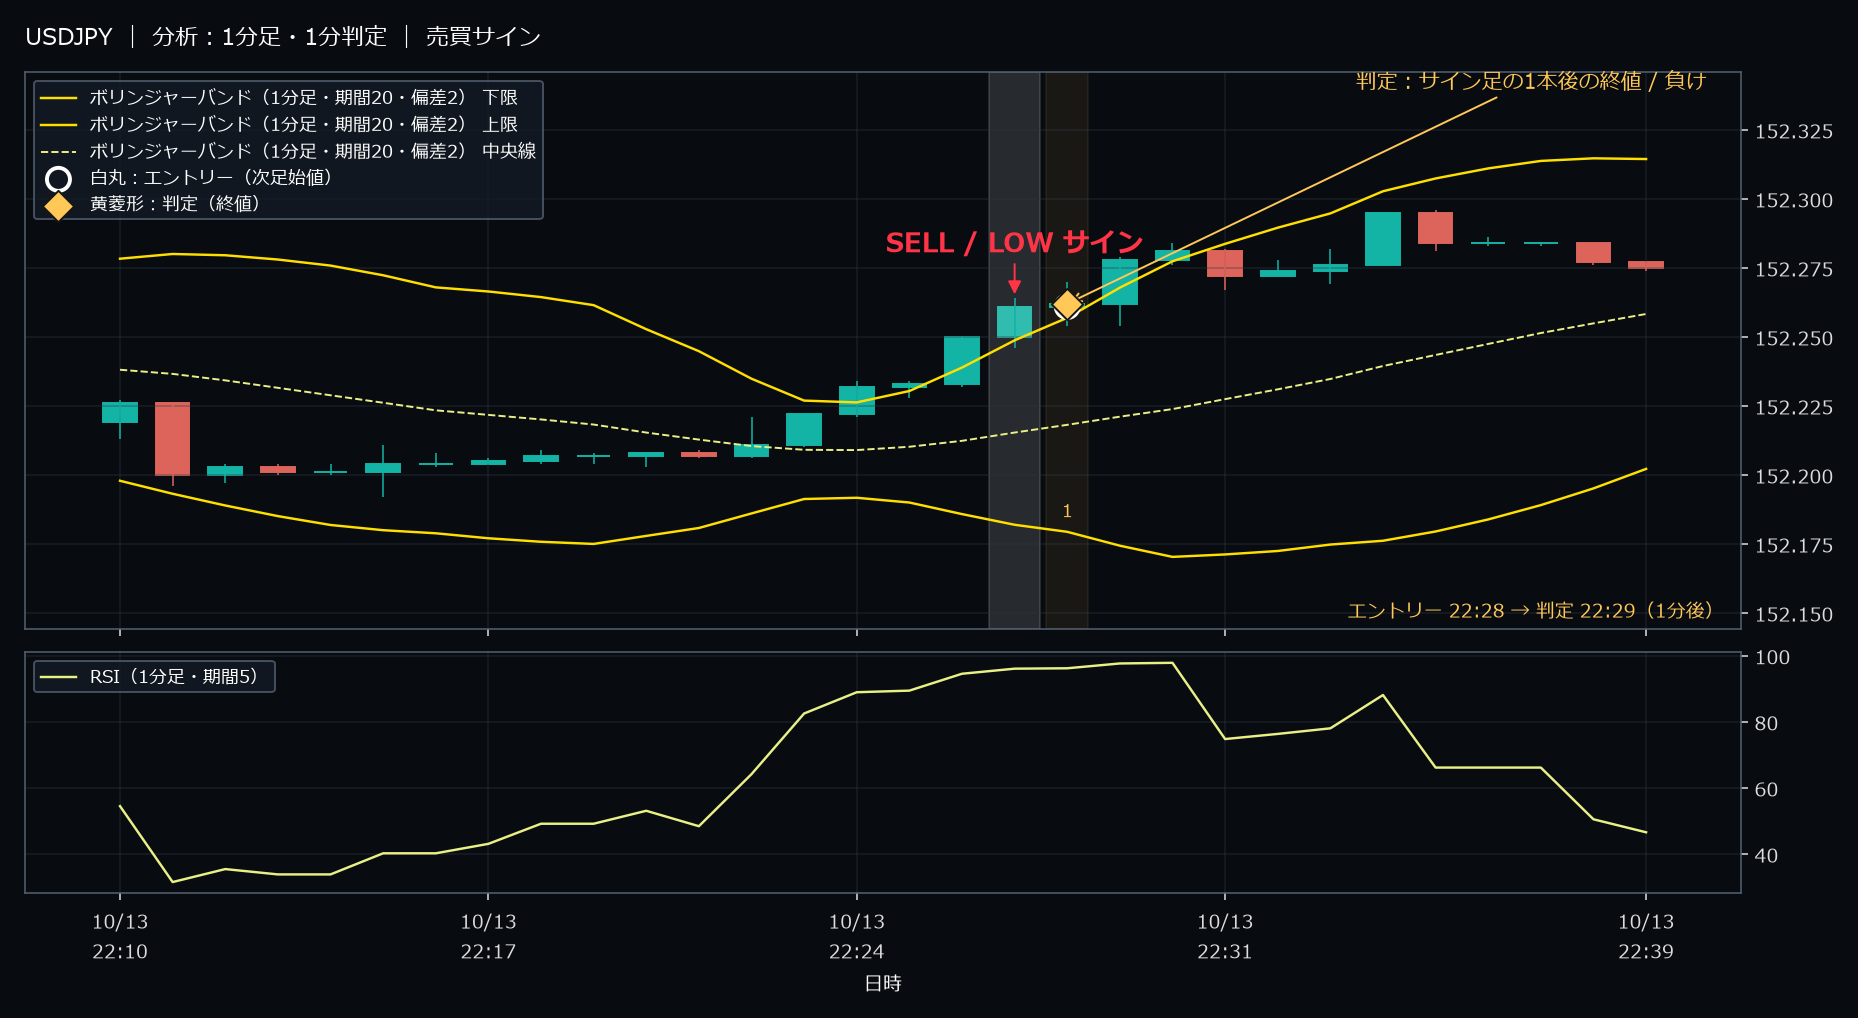This screenshot has width=1858, height=1018.
Task: Click the RSI legend line sample
Action: tap(59, 677)
